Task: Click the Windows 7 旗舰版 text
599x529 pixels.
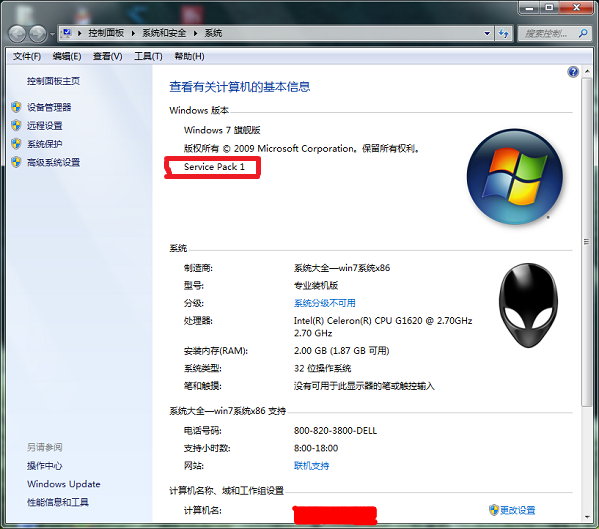Action: click(222, 130)
